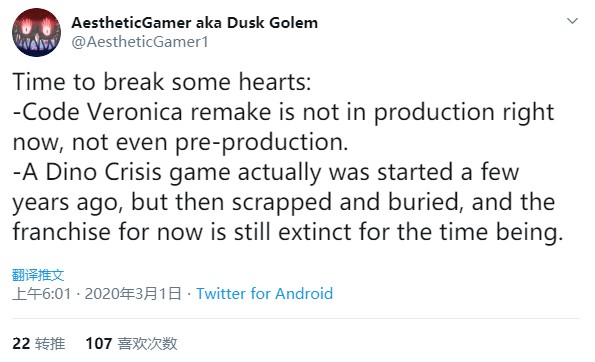Open the AestheticGamer profile avatar

(36, 33)
